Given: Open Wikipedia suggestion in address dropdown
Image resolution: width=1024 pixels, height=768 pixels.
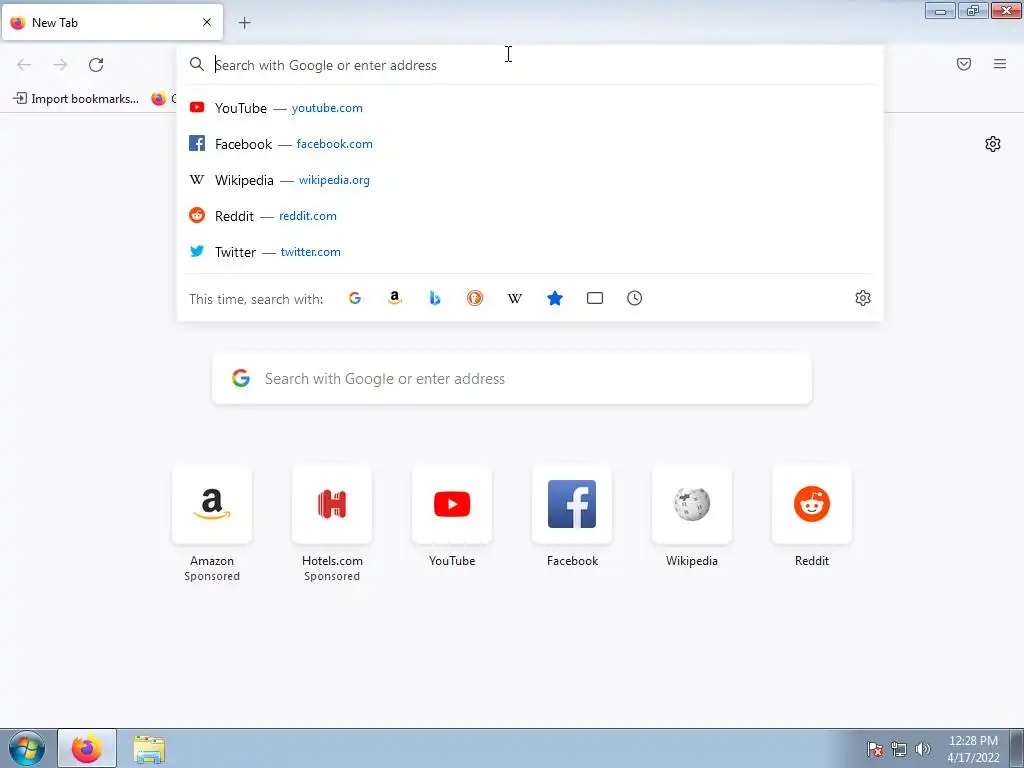Looking at the screenshot, I should tap(530, 180).
